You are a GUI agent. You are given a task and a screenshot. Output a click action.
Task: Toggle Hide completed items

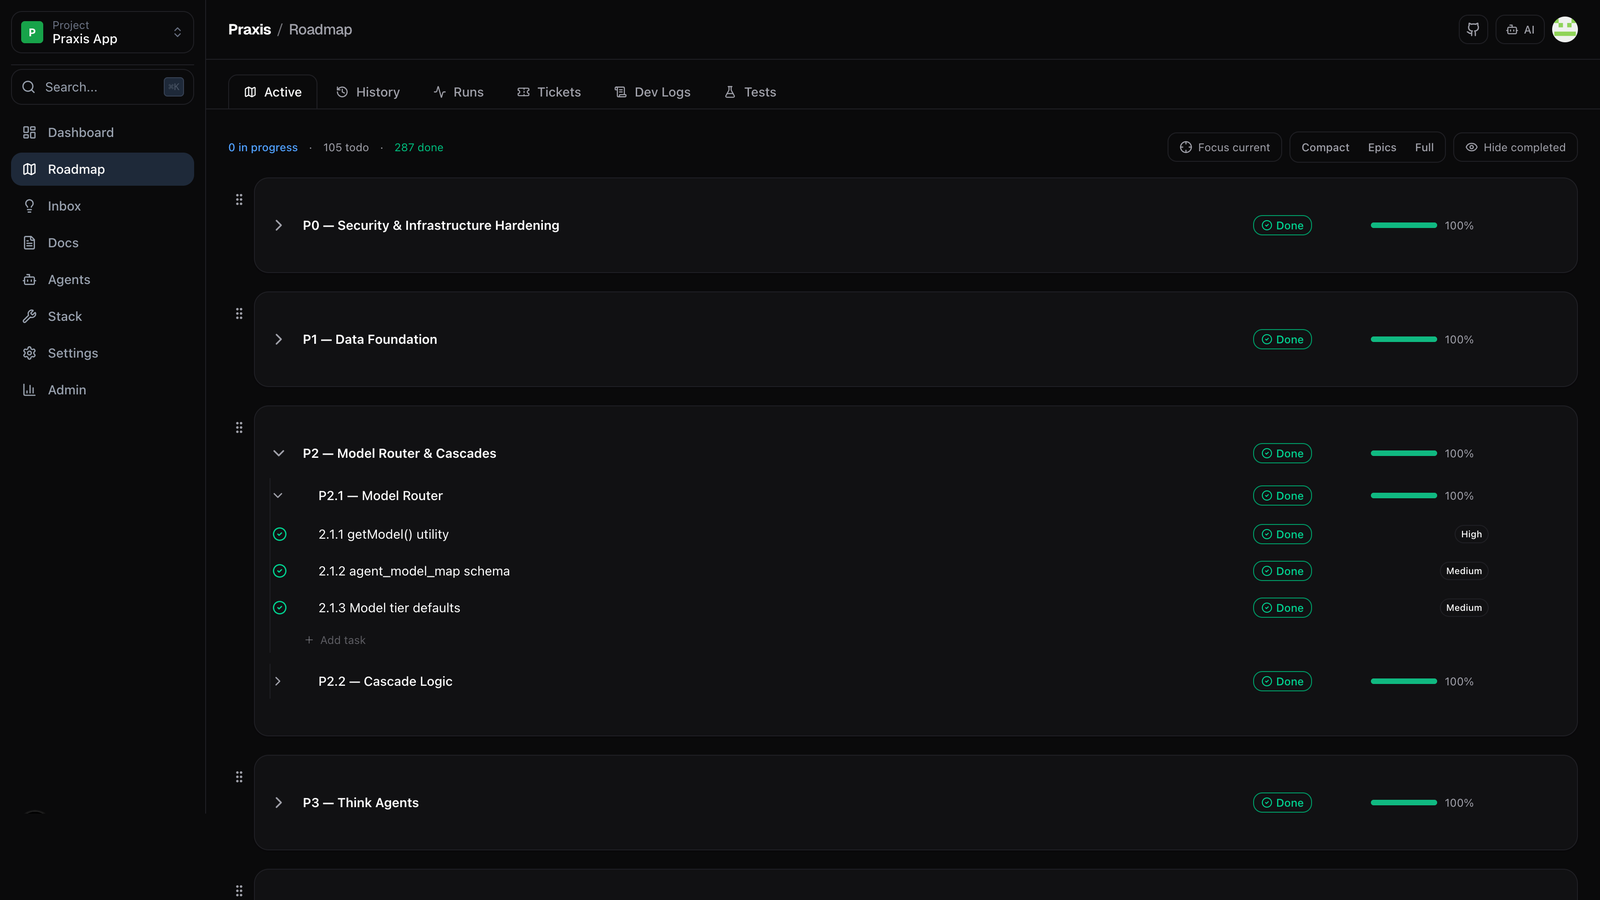[1515, 147]
